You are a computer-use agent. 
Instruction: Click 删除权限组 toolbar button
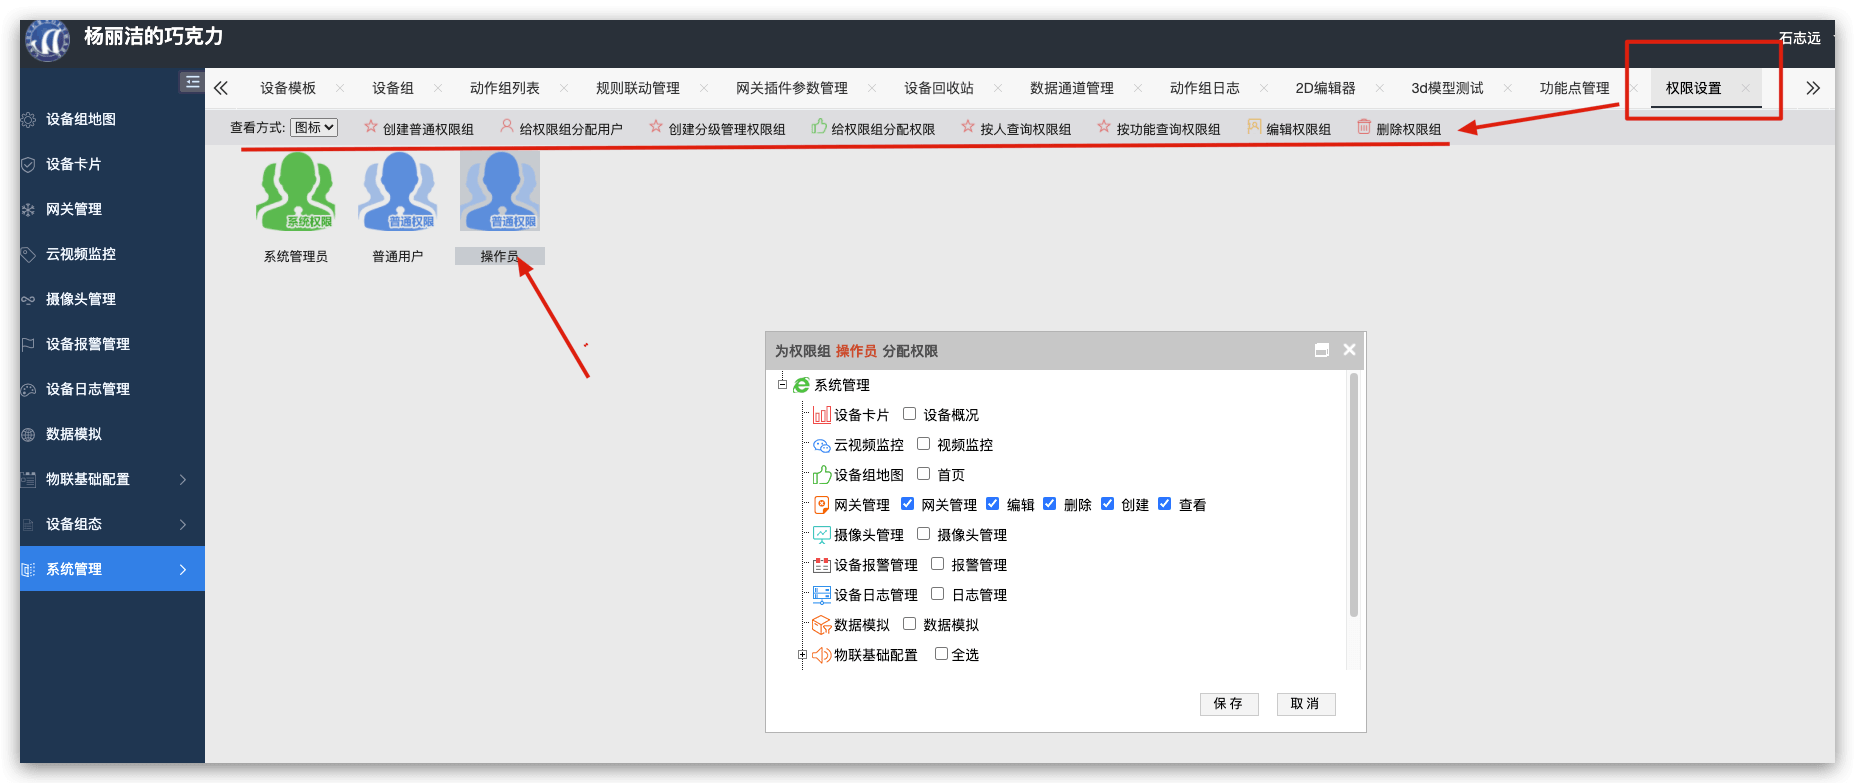point(1399,128)
